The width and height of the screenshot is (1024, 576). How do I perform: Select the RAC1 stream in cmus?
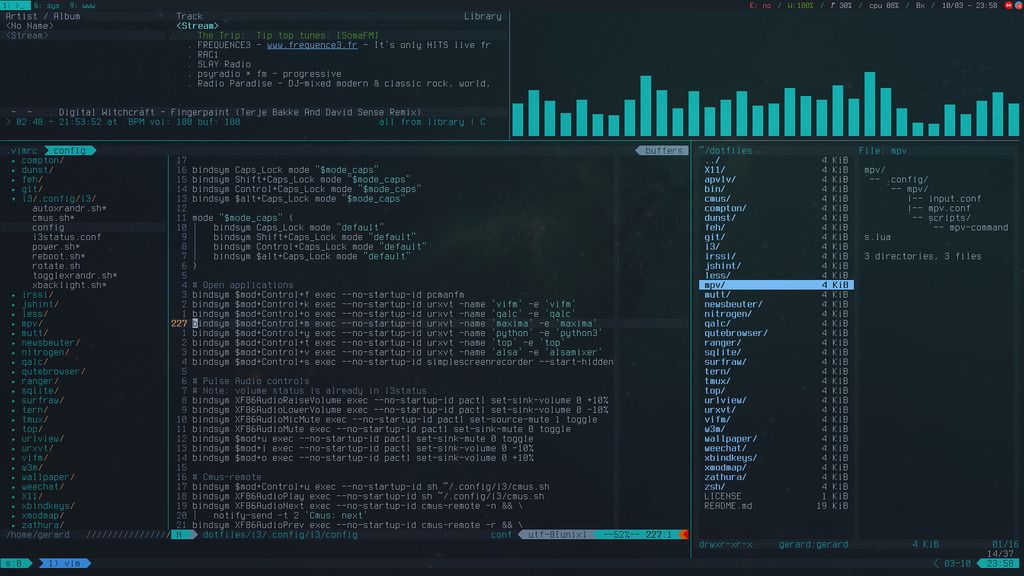(x=208, y=55)
